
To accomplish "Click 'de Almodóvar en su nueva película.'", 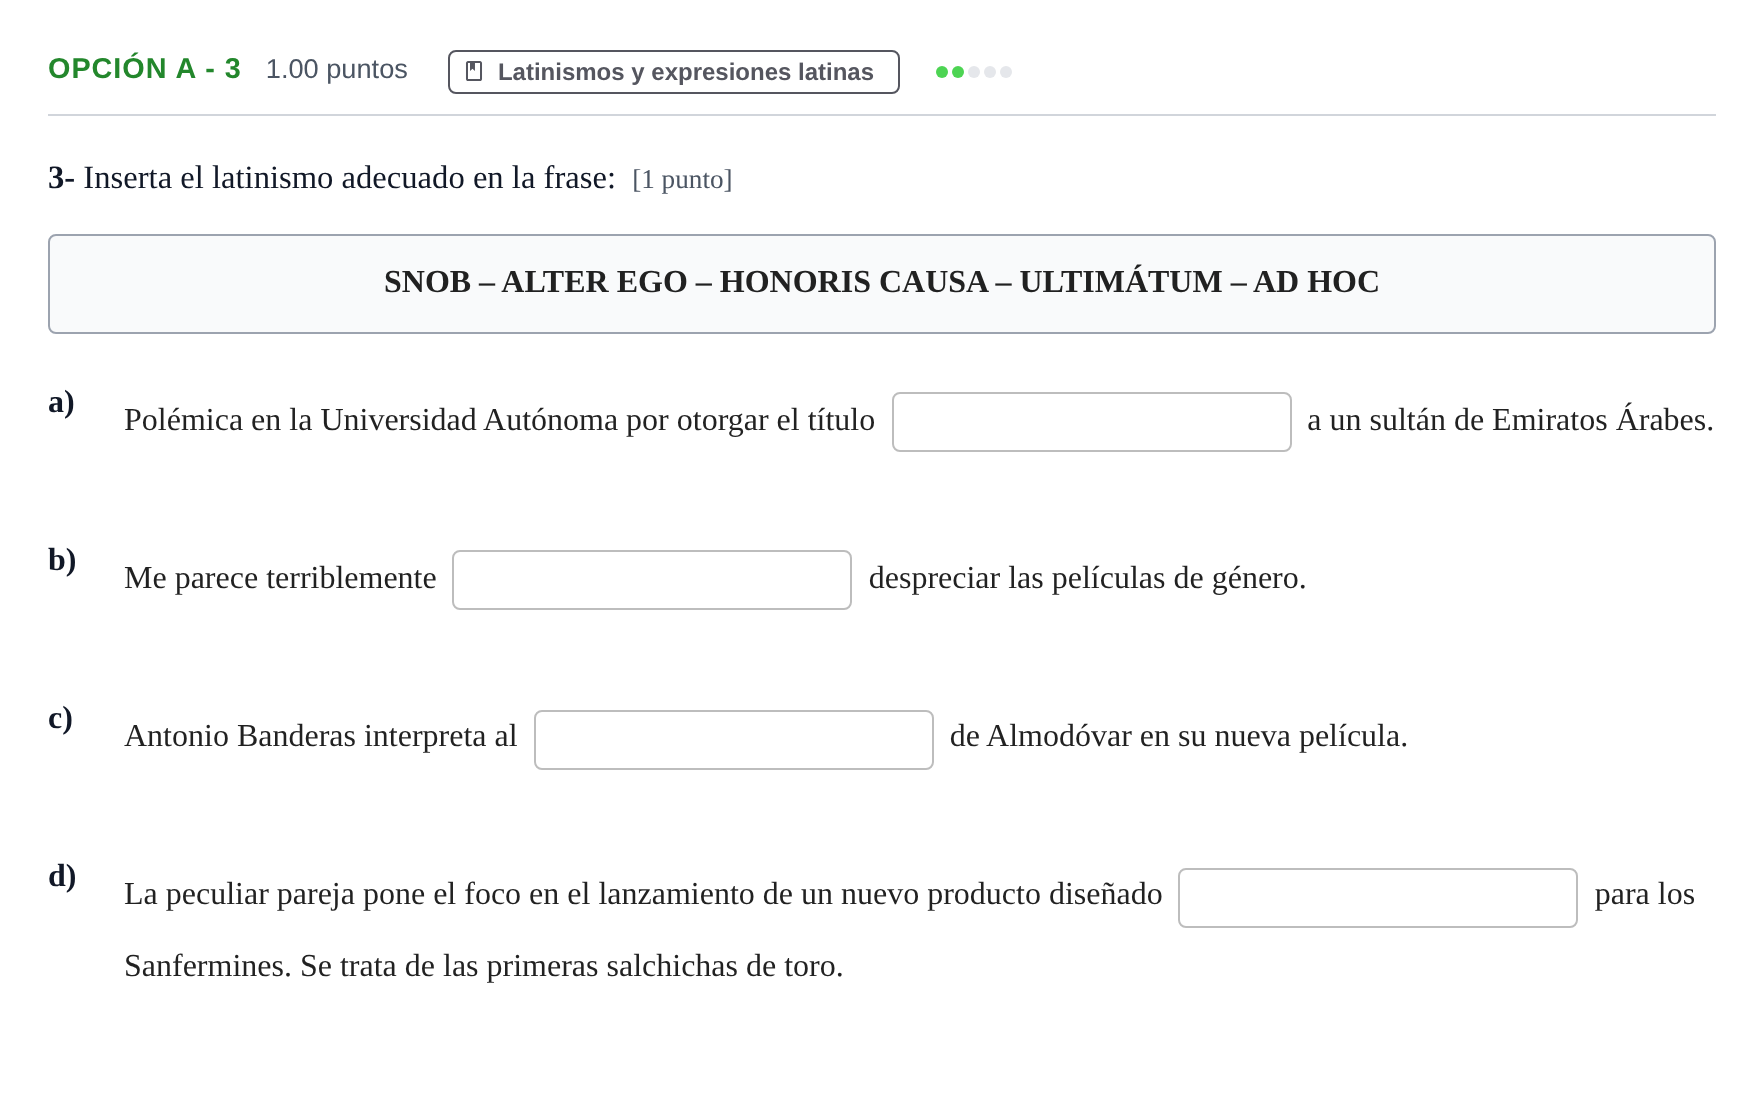I will click(1178, 736).
